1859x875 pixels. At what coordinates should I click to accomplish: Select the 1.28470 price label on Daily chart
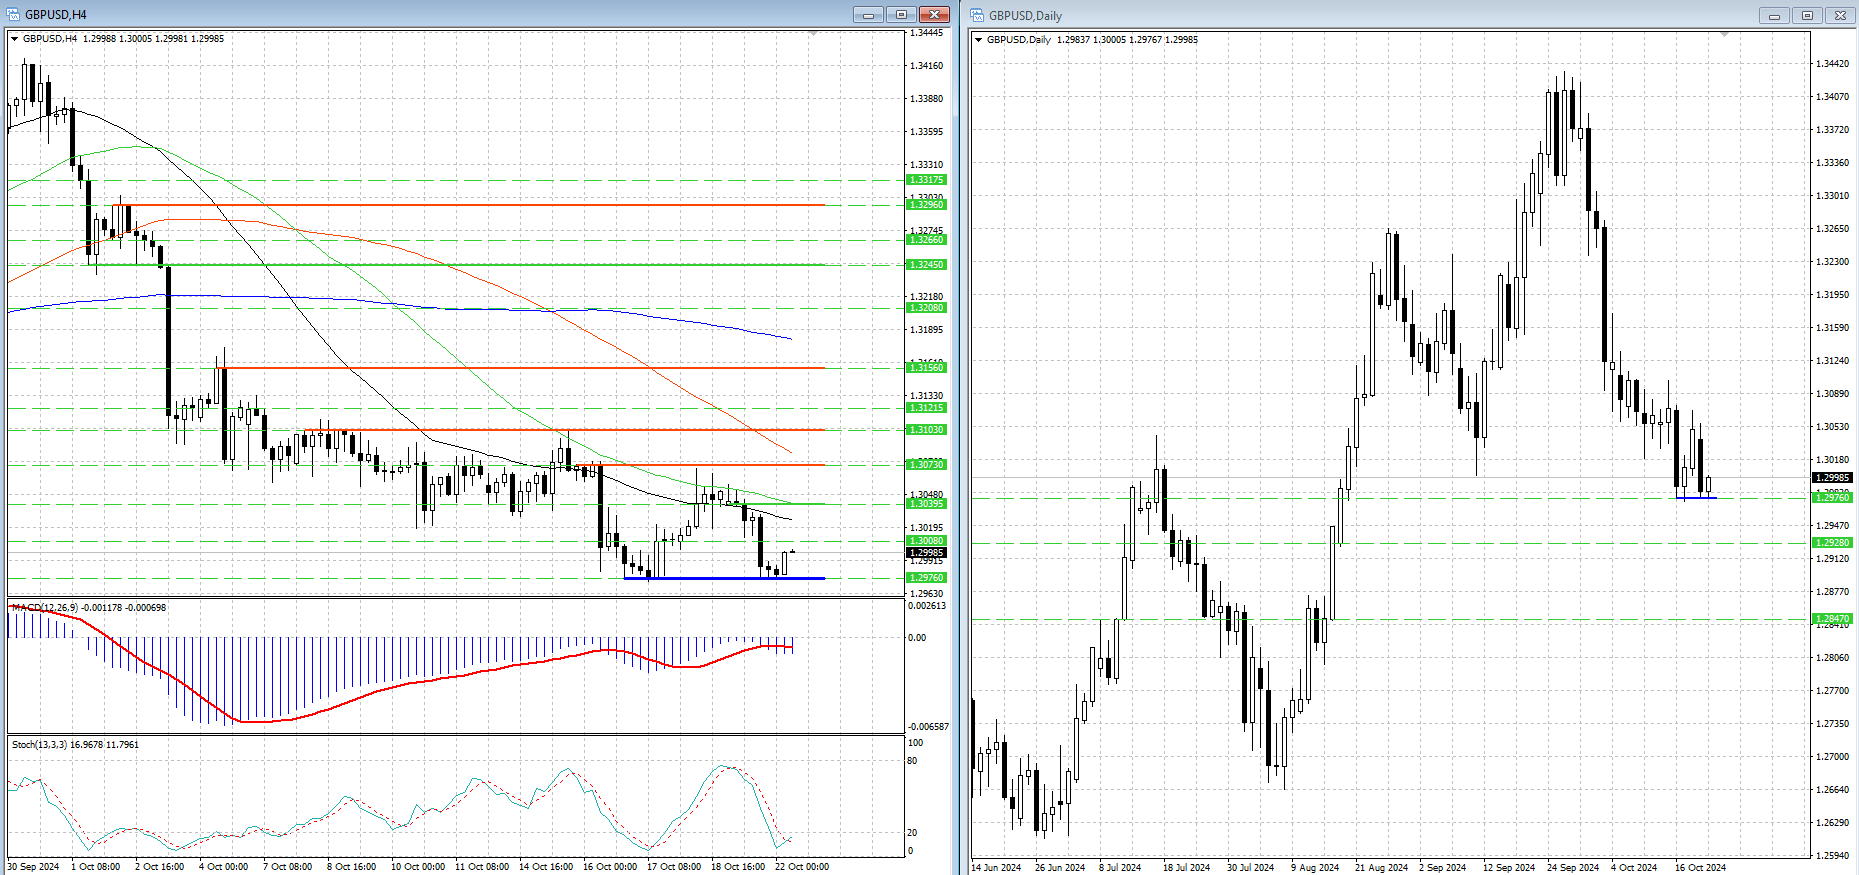[1832, 619]
